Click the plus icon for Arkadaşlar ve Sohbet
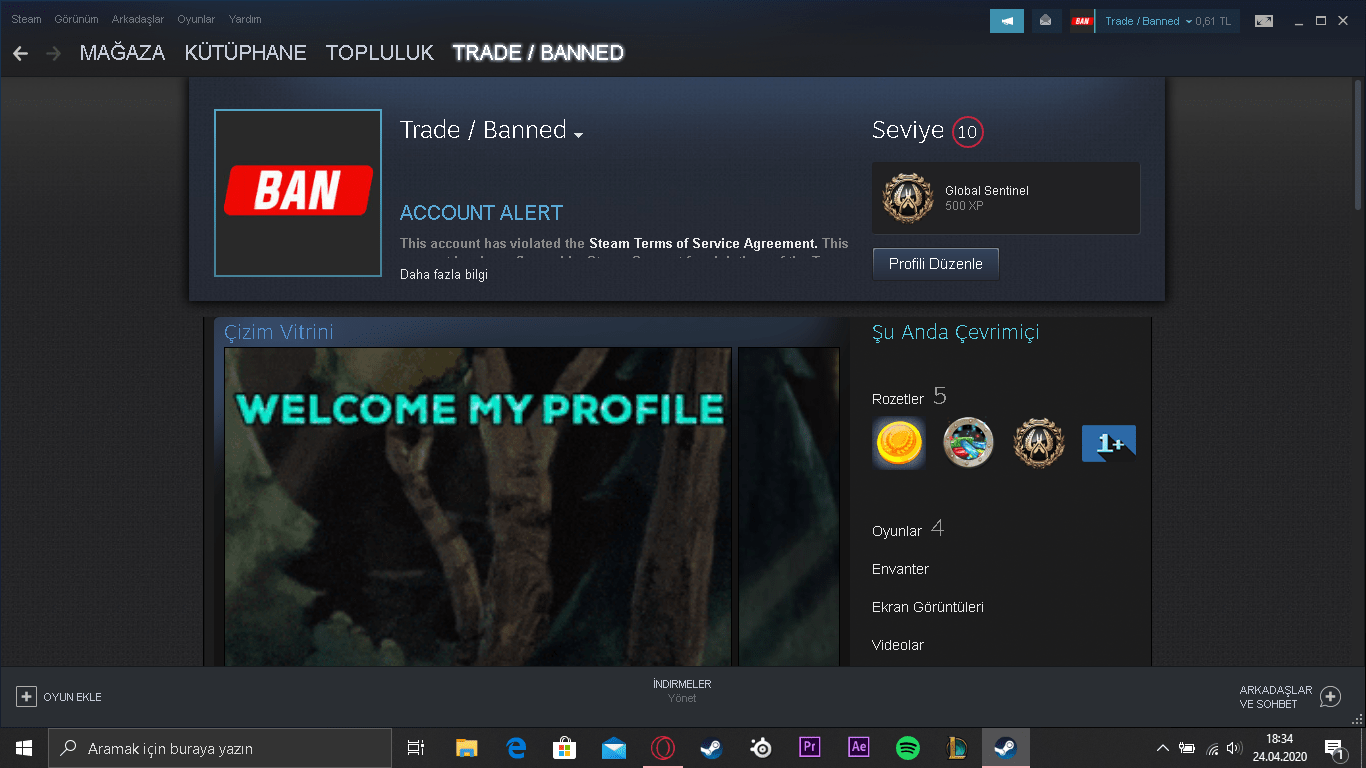Screen dimensions: 1366x768 pyautogui.click(x=1330, y=697)
